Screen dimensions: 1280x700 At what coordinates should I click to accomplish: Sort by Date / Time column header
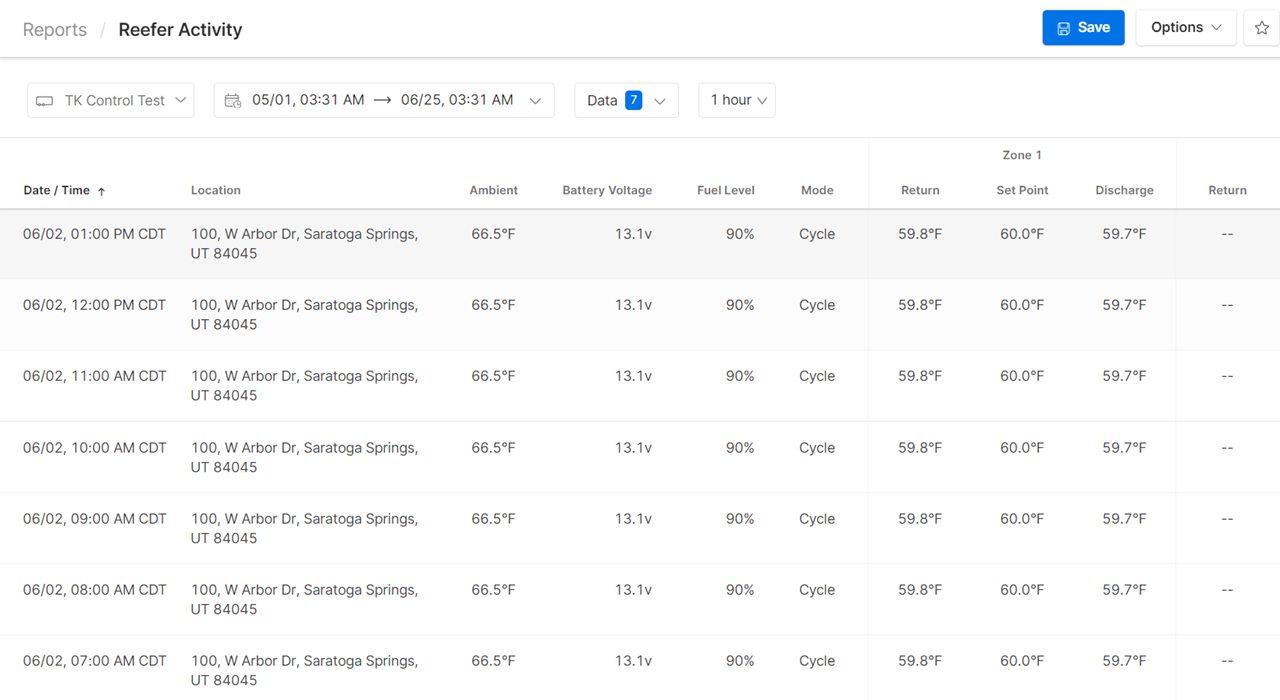pos(64,190)
